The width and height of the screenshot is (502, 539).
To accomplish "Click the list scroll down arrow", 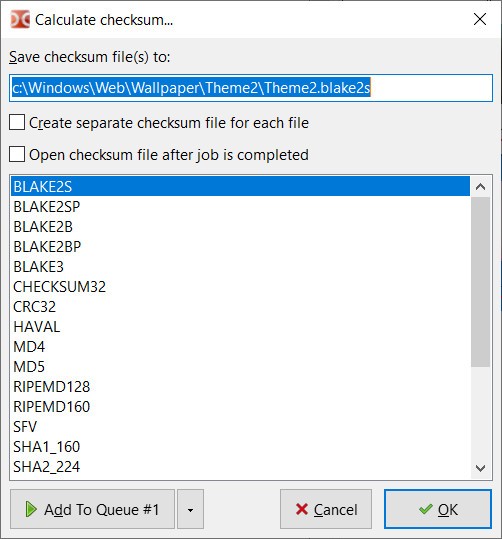I will (x=480, y=468).
